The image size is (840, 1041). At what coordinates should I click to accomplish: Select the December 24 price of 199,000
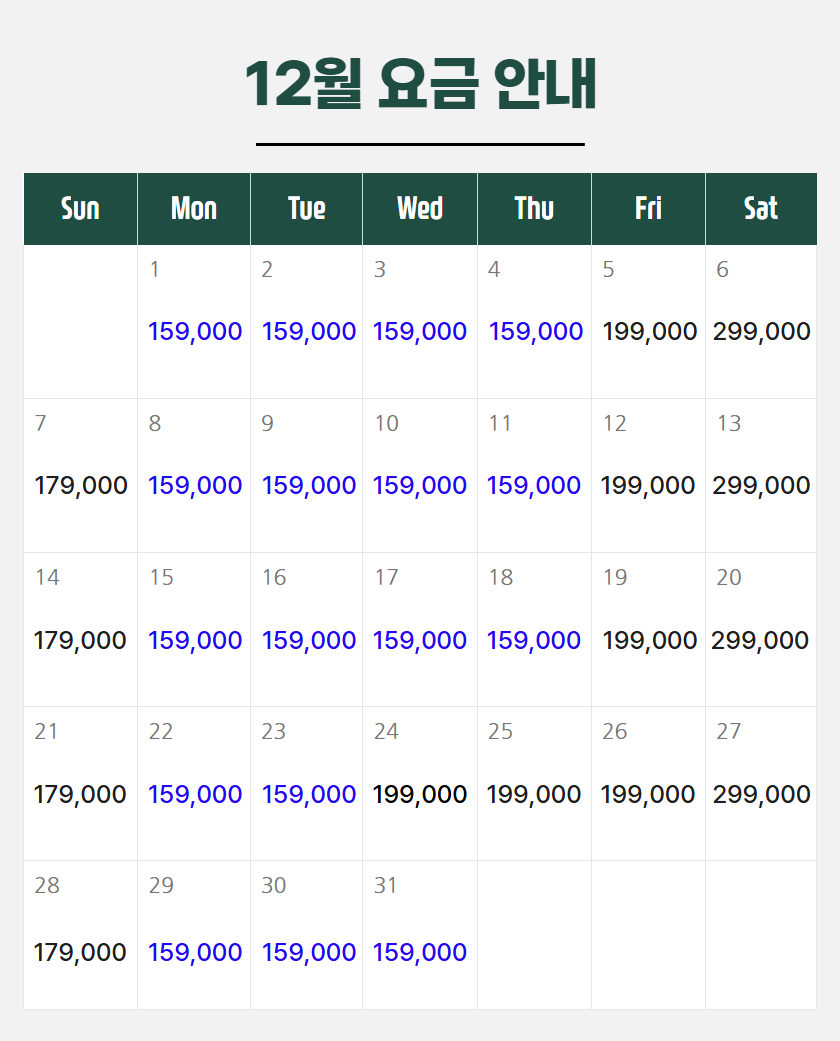click(x=420, y=795)
